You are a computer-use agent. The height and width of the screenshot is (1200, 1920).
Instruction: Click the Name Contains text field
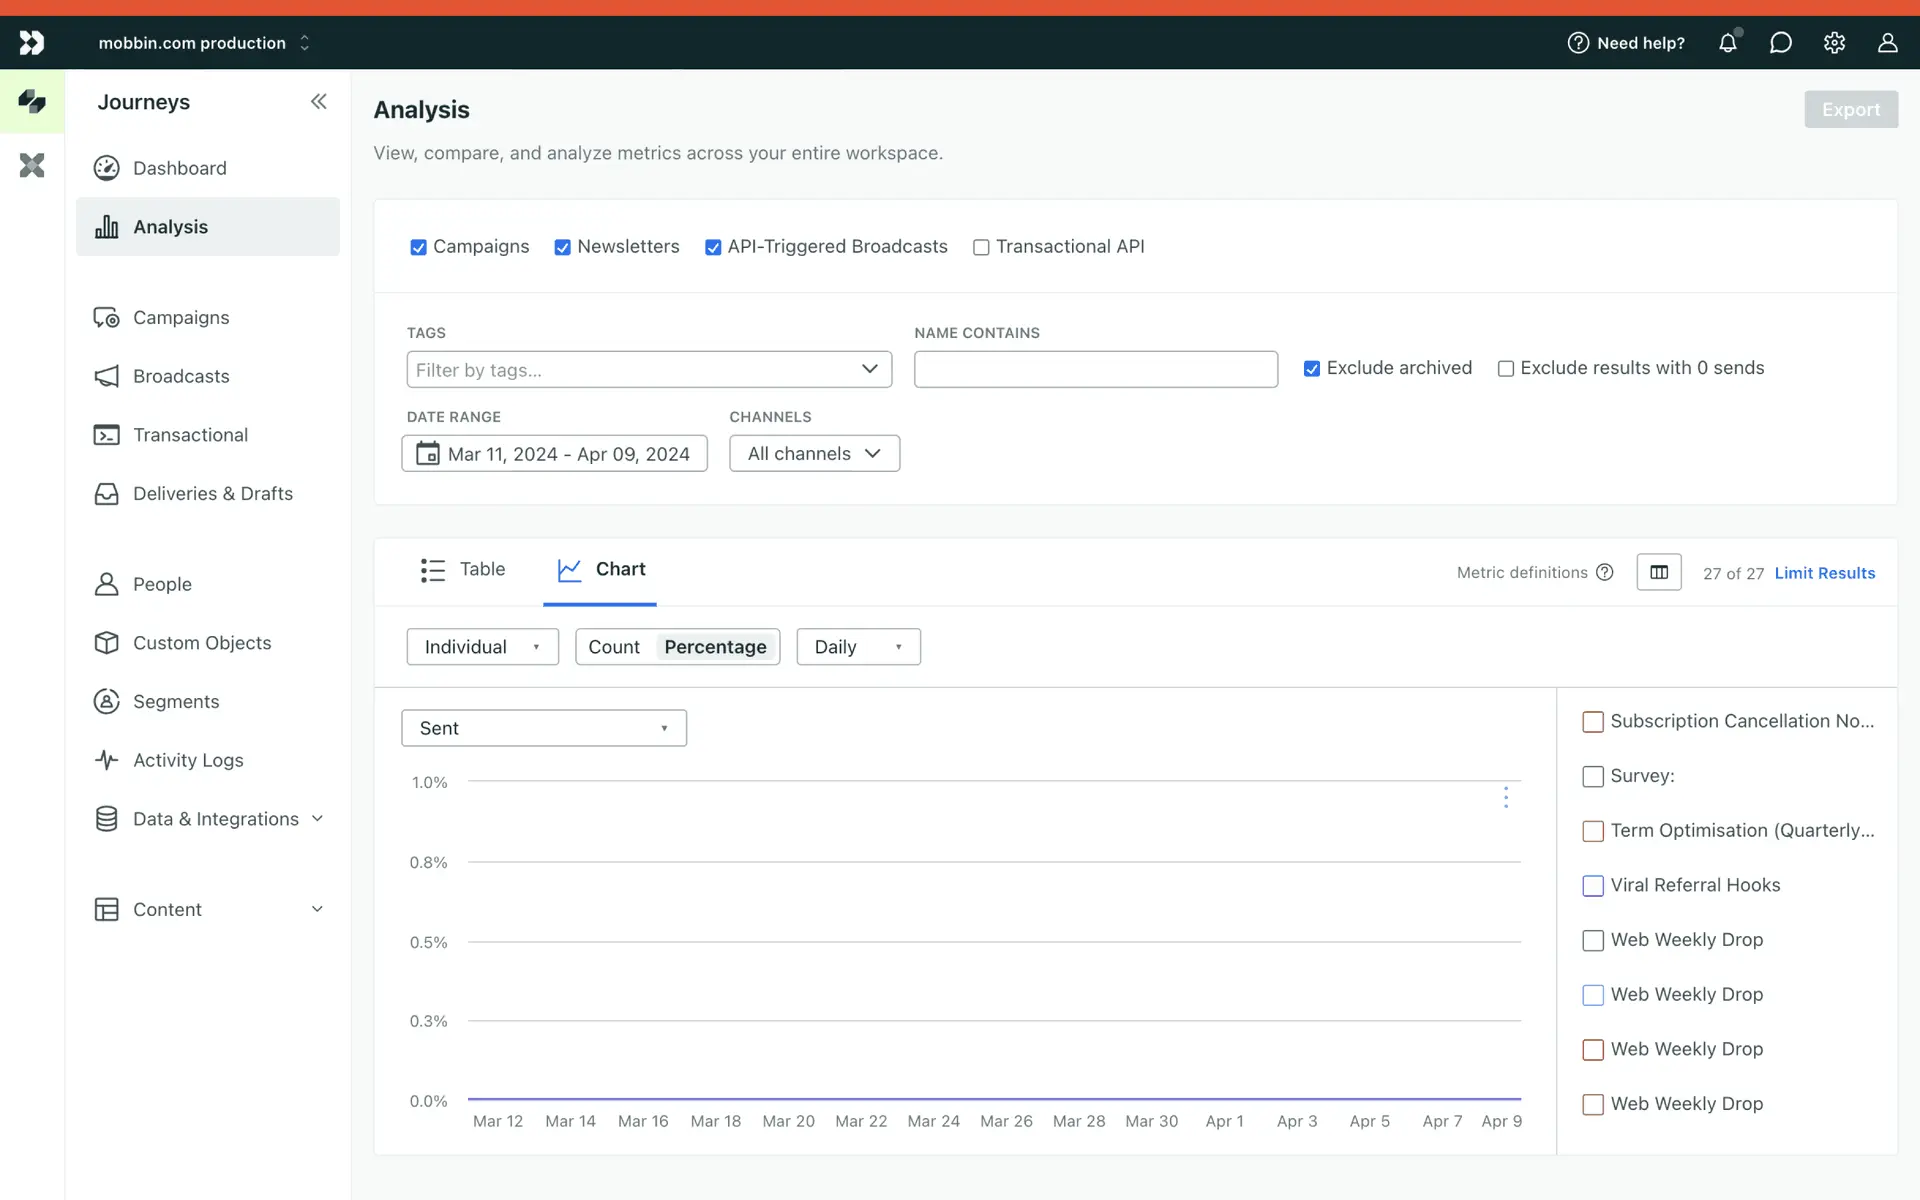coord(1095,369)
